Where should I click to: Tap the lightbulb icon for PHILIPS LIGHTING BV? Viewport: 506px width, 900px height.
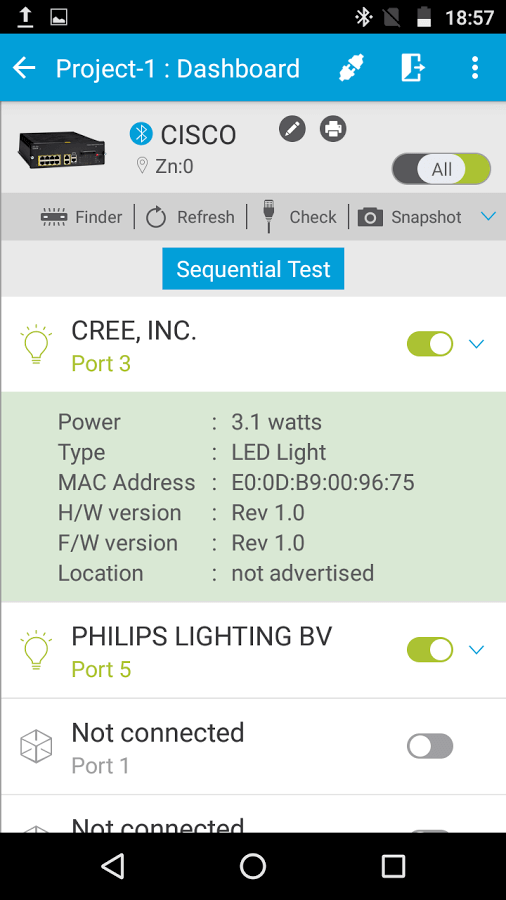coord(36,650)
